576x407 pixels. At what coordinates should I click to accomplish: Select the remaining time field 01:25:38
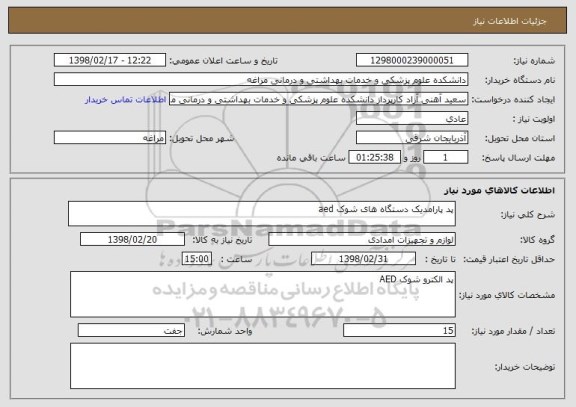(x=374, y=157)
